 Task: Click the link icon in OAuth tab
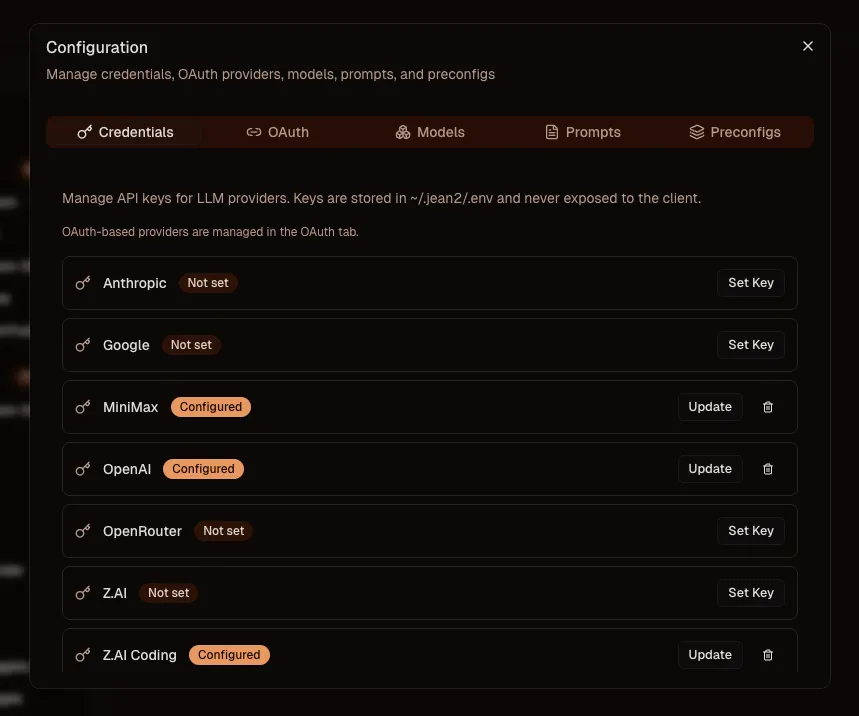(254, 132)
